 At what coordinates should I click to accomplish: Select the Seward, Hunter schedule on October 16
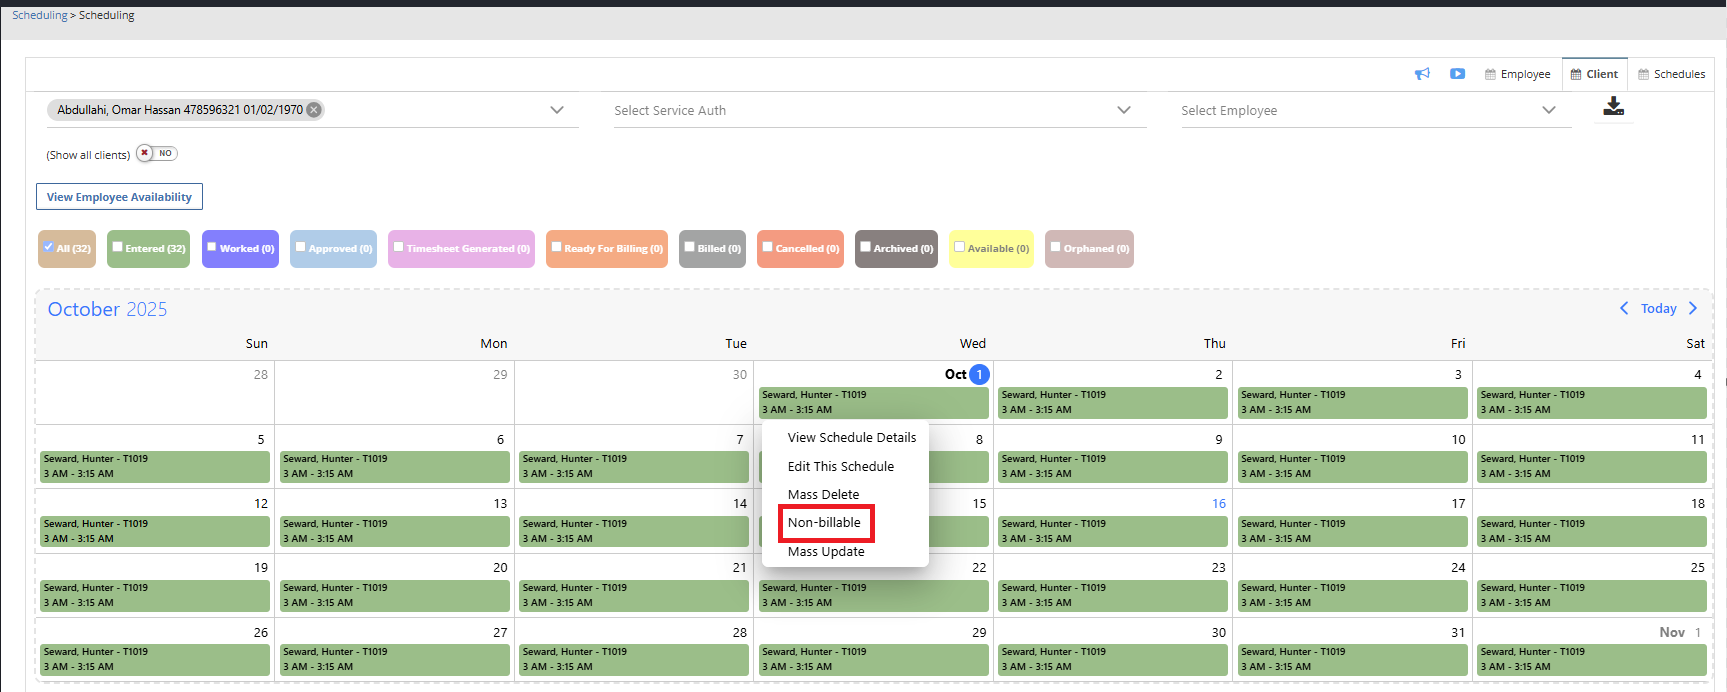(x=1112, y=531)
